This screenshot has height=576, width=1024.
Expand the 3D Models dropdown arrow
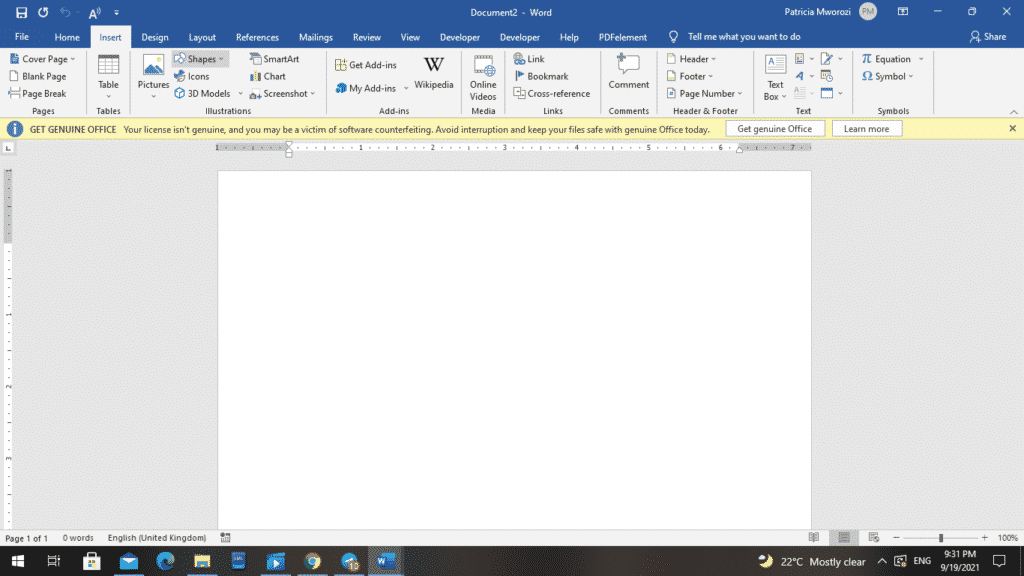point(240,93)
